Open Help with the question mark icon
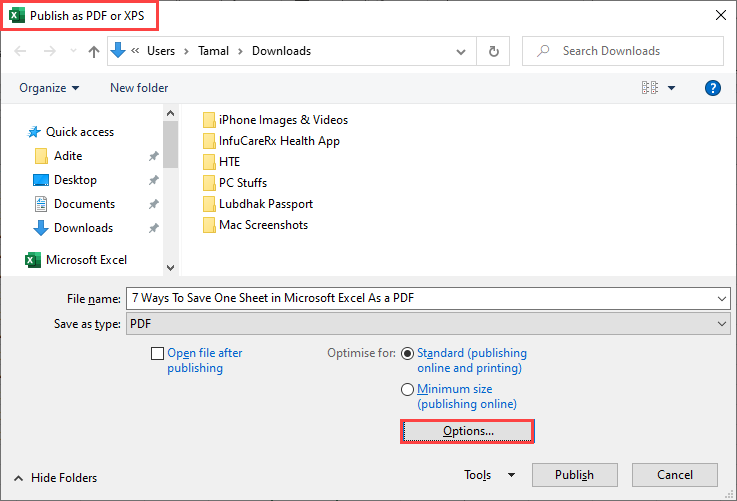Viewport: 737px width, 501px height. [713, 88]
